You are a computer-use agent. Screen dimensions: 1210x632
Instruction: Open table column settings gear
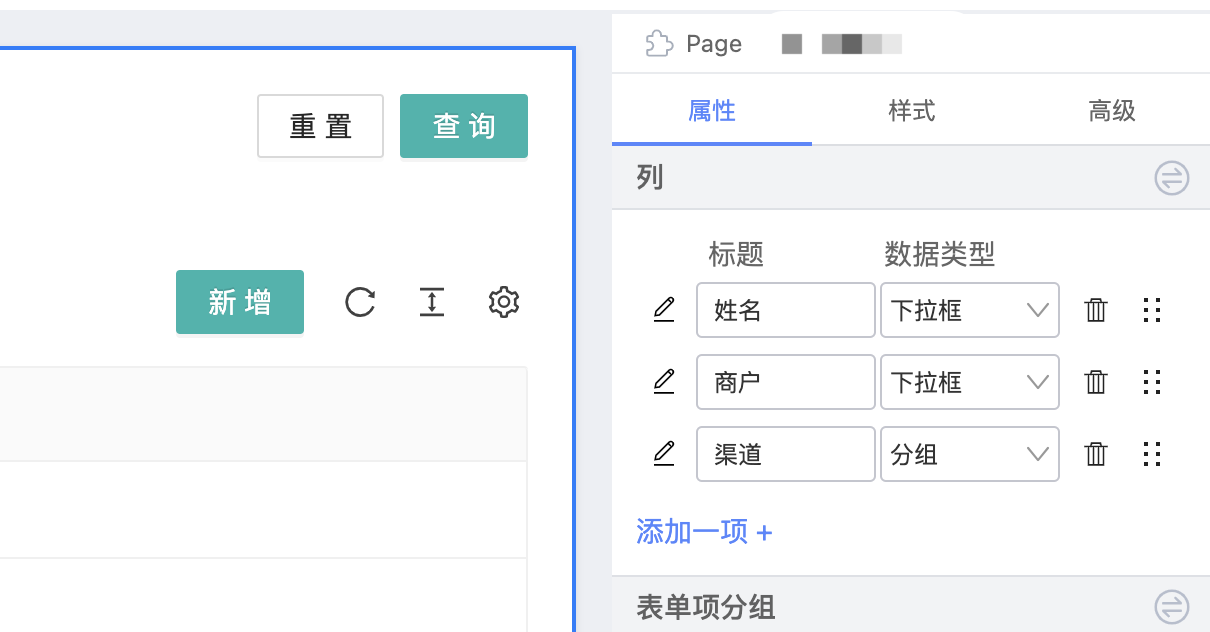[504, 302]
